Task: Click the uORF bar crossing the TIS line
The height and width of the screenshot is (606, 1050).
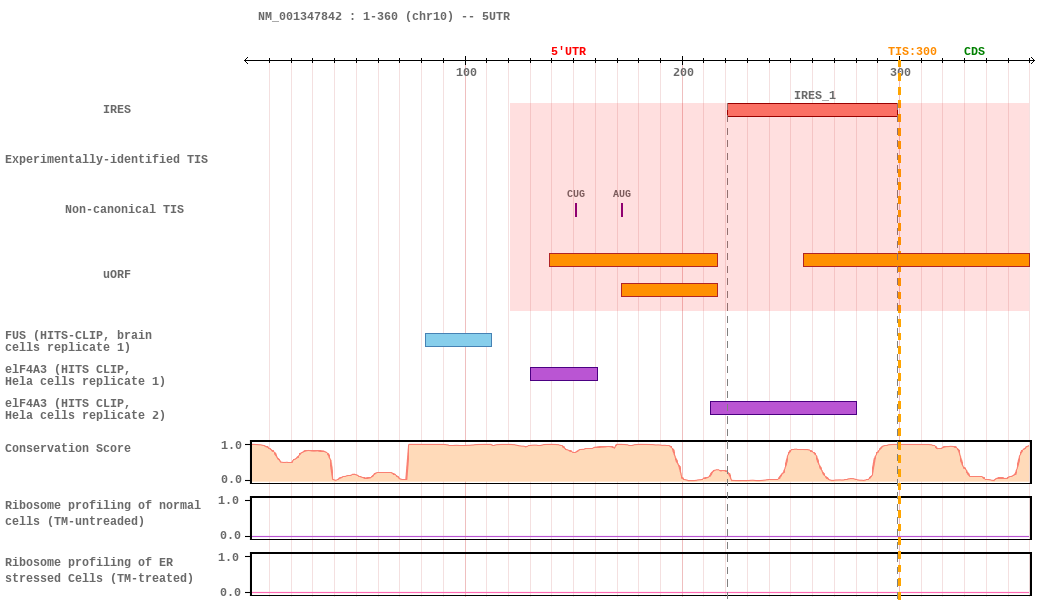Action: pos(915,260)
